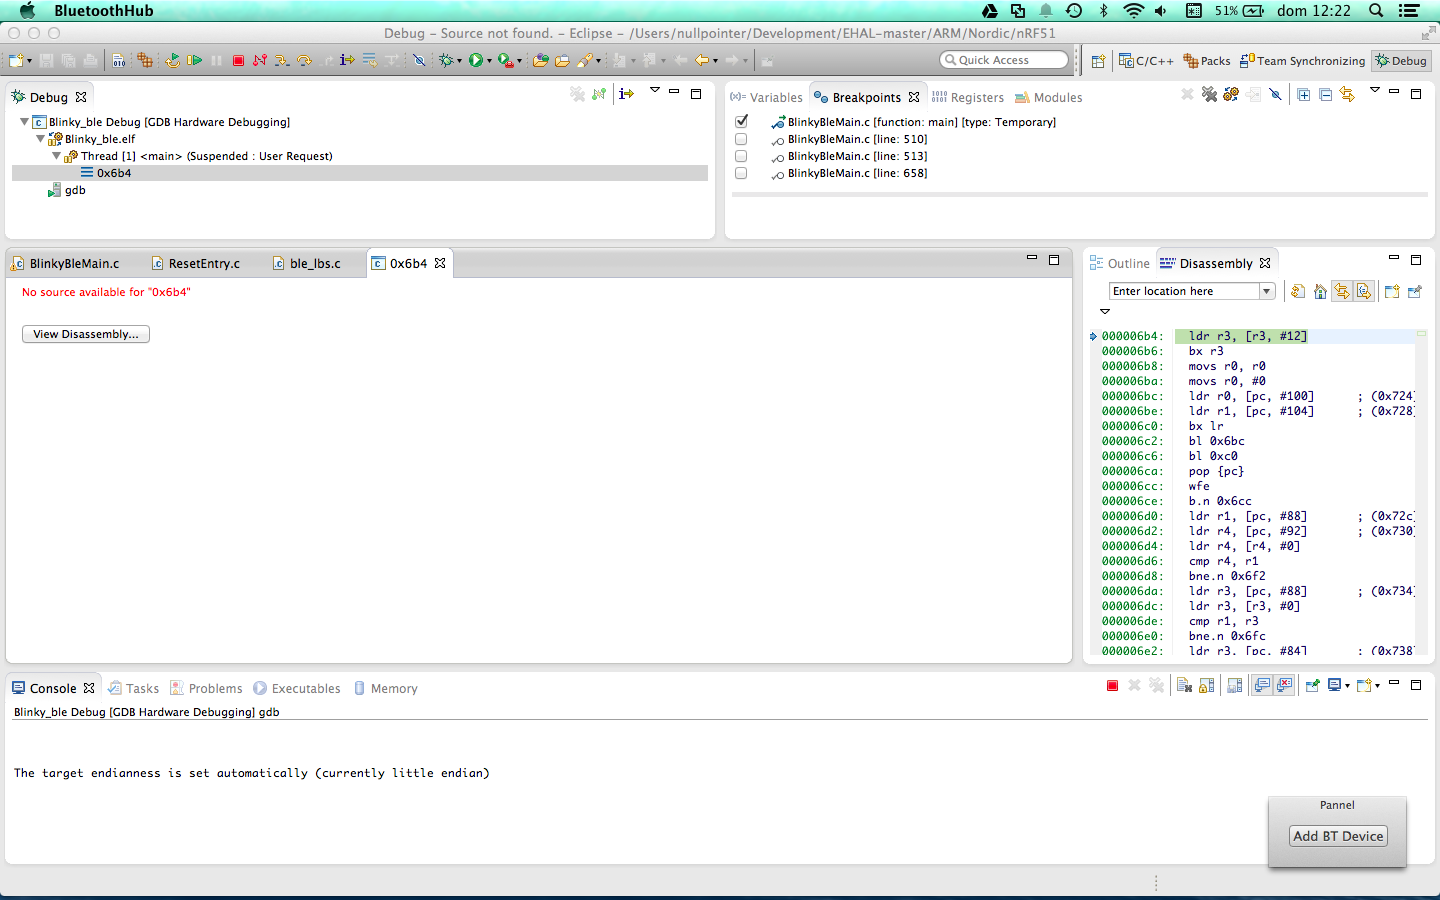The height and width of the screenshot is (900, 1440).
Task: Toggle Link with Active Debug Context in Disassembly
Action: click(x=1341, y=291)
